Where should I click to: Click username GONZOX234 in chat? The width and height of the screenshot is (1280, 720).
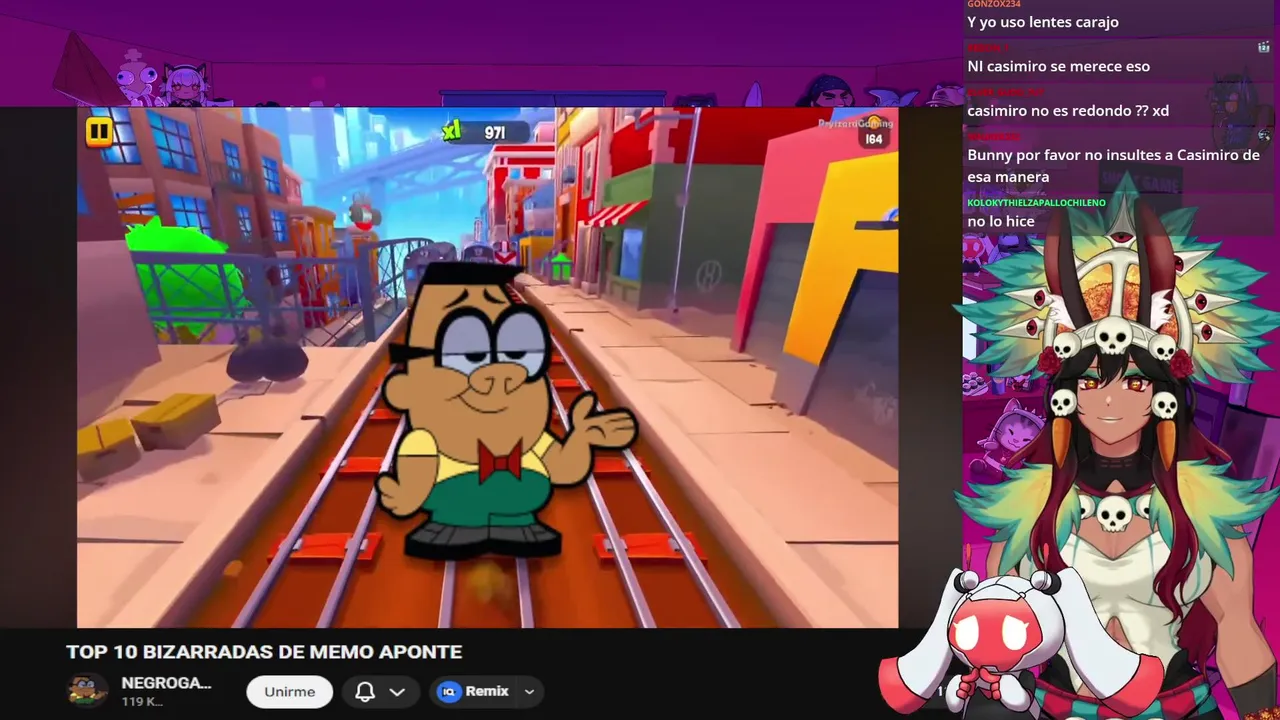(994, 4)
